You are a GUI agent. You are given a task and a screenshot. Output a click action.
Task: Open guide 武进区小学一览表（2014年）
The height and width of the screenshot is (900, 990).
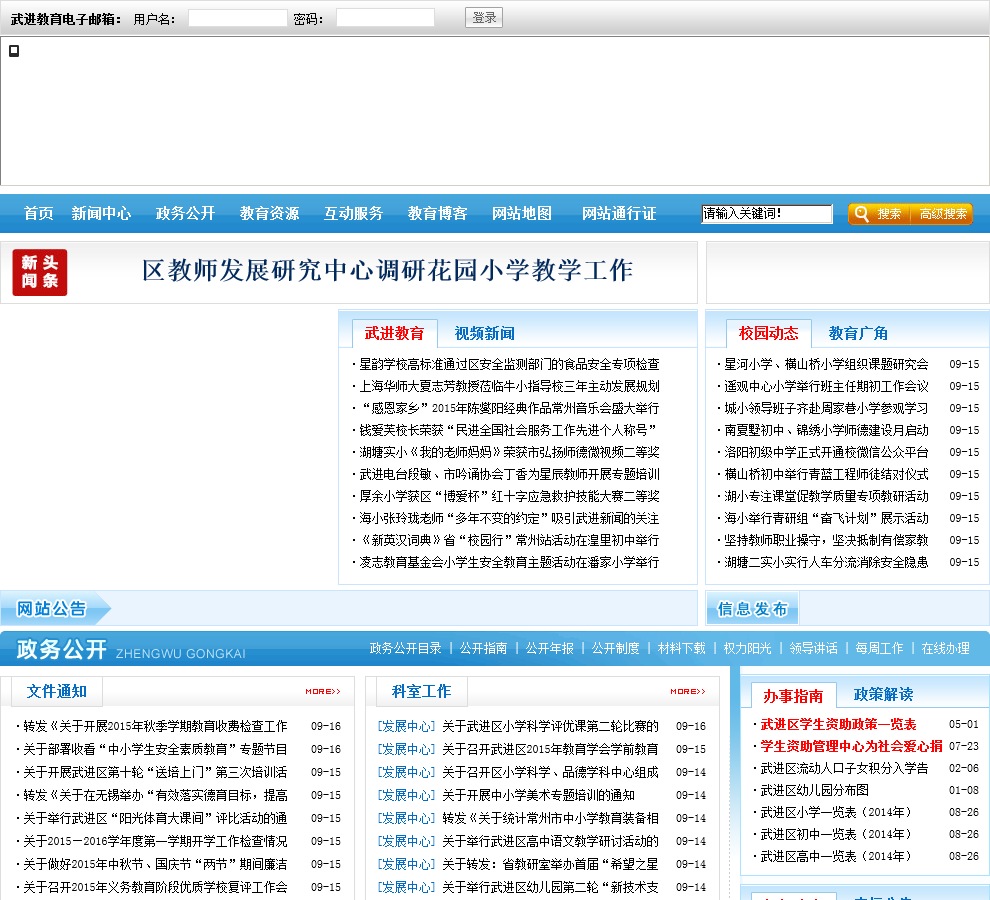pyautogui.click(x=835, y=812)
